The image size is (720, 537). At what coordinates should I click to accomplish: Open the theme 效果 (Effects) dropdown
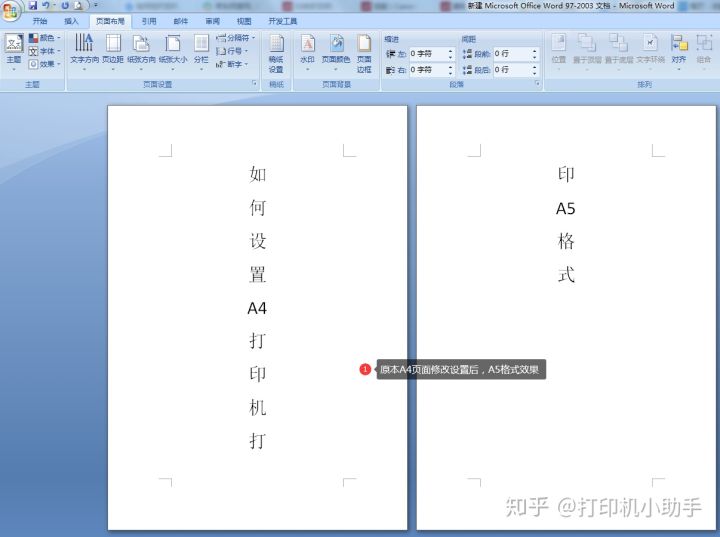[x=45, y=64]
